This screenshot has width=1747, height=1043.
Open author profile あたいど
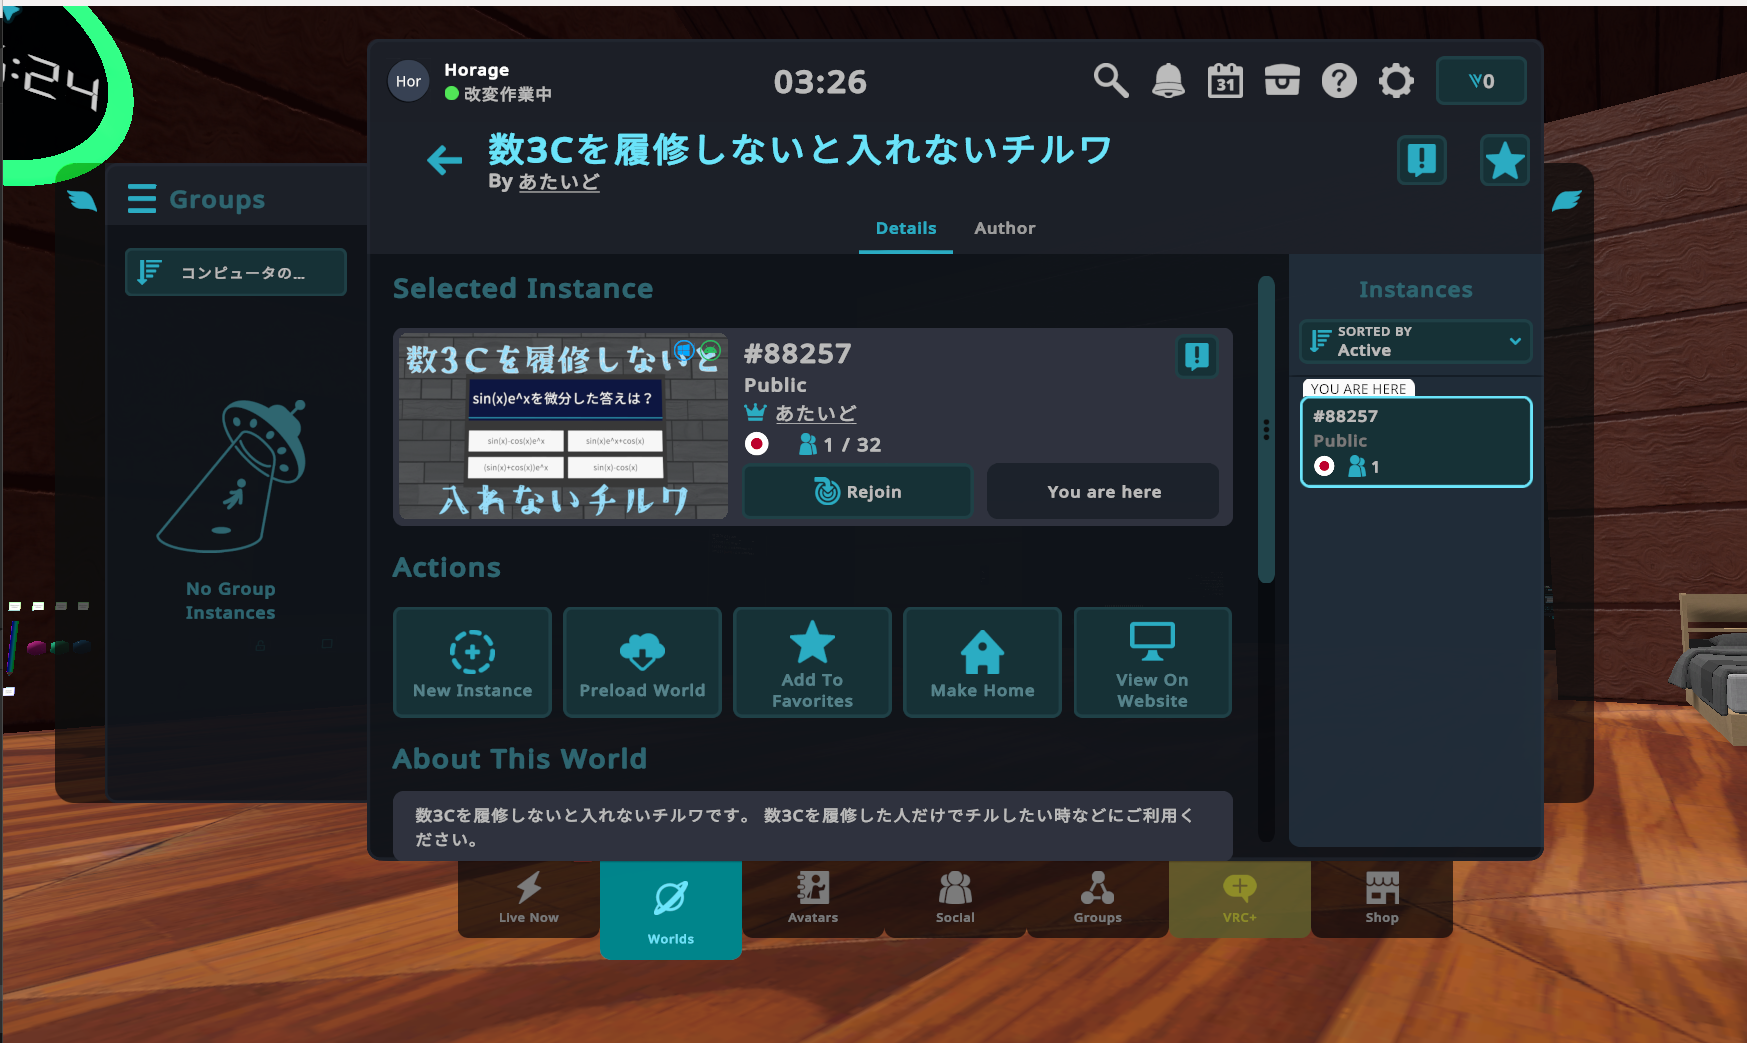click(558, 182)
